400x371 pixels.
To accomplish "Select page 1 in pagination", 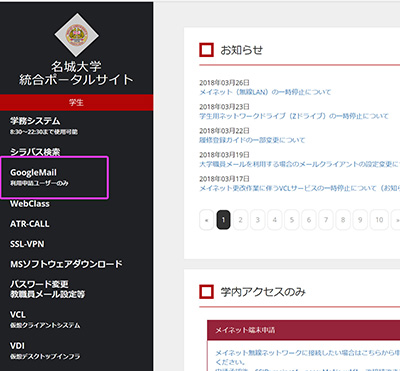I will (x=223, y=220).
